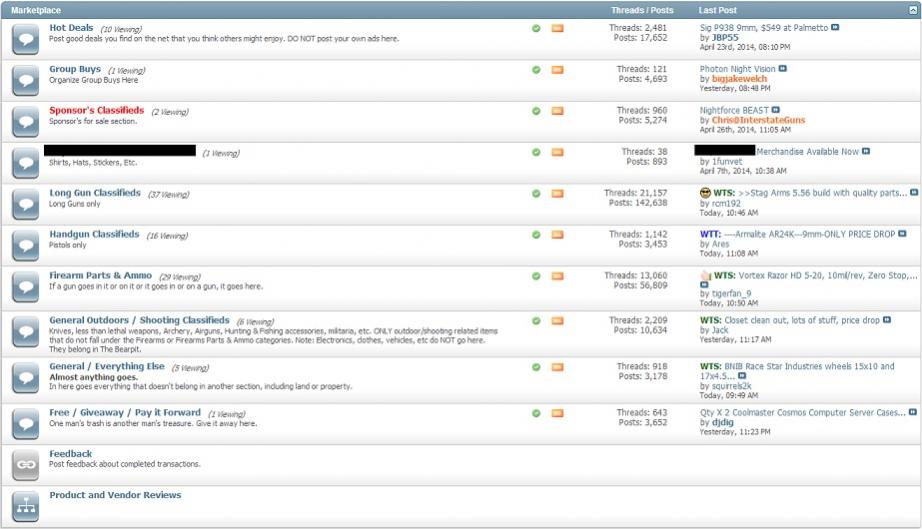Click the Product and Vendor Reviews category icon
This screenshot has height=529, width=922.
(x=25, y=505)
